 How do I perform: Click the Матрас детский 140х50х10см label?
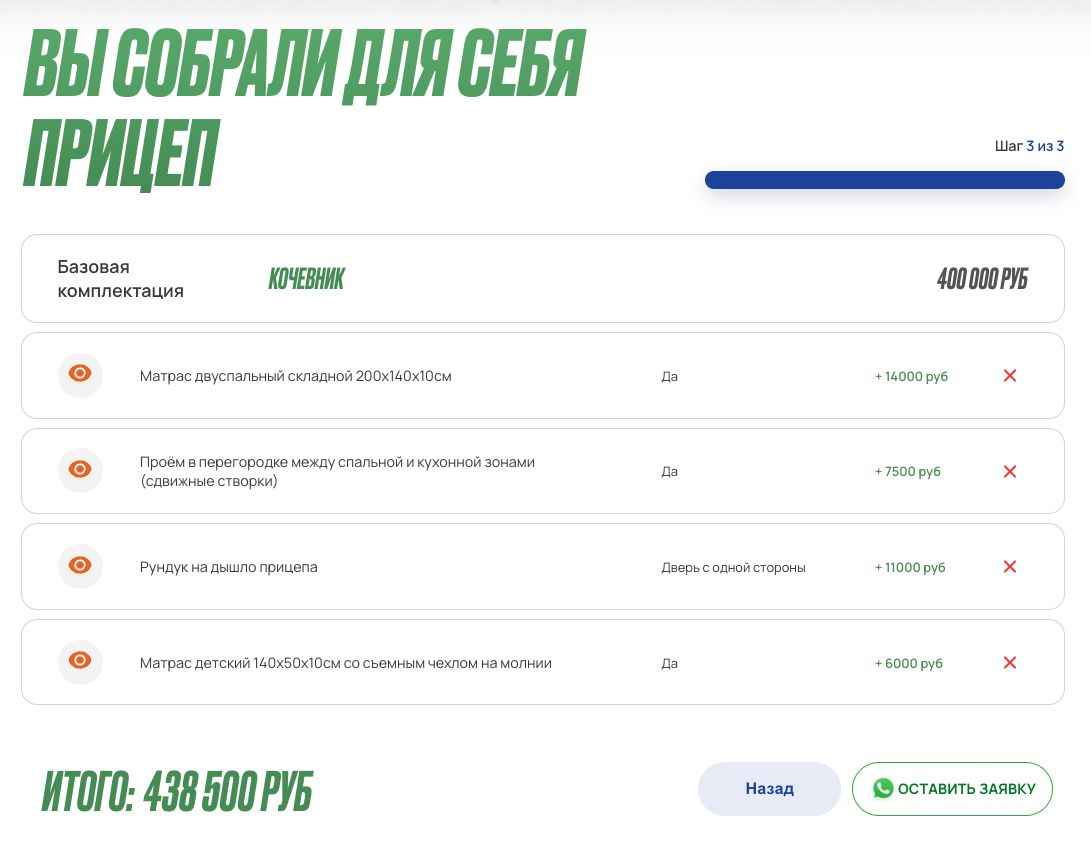tap(345, 663)
